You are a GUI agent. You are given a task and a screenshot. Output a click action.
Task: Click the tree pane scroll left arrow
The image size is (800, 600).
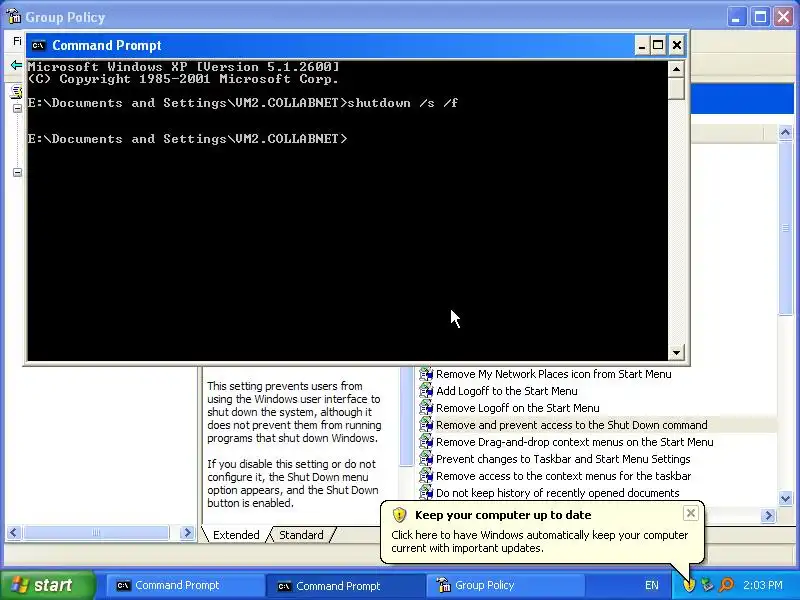coord(13,533)
